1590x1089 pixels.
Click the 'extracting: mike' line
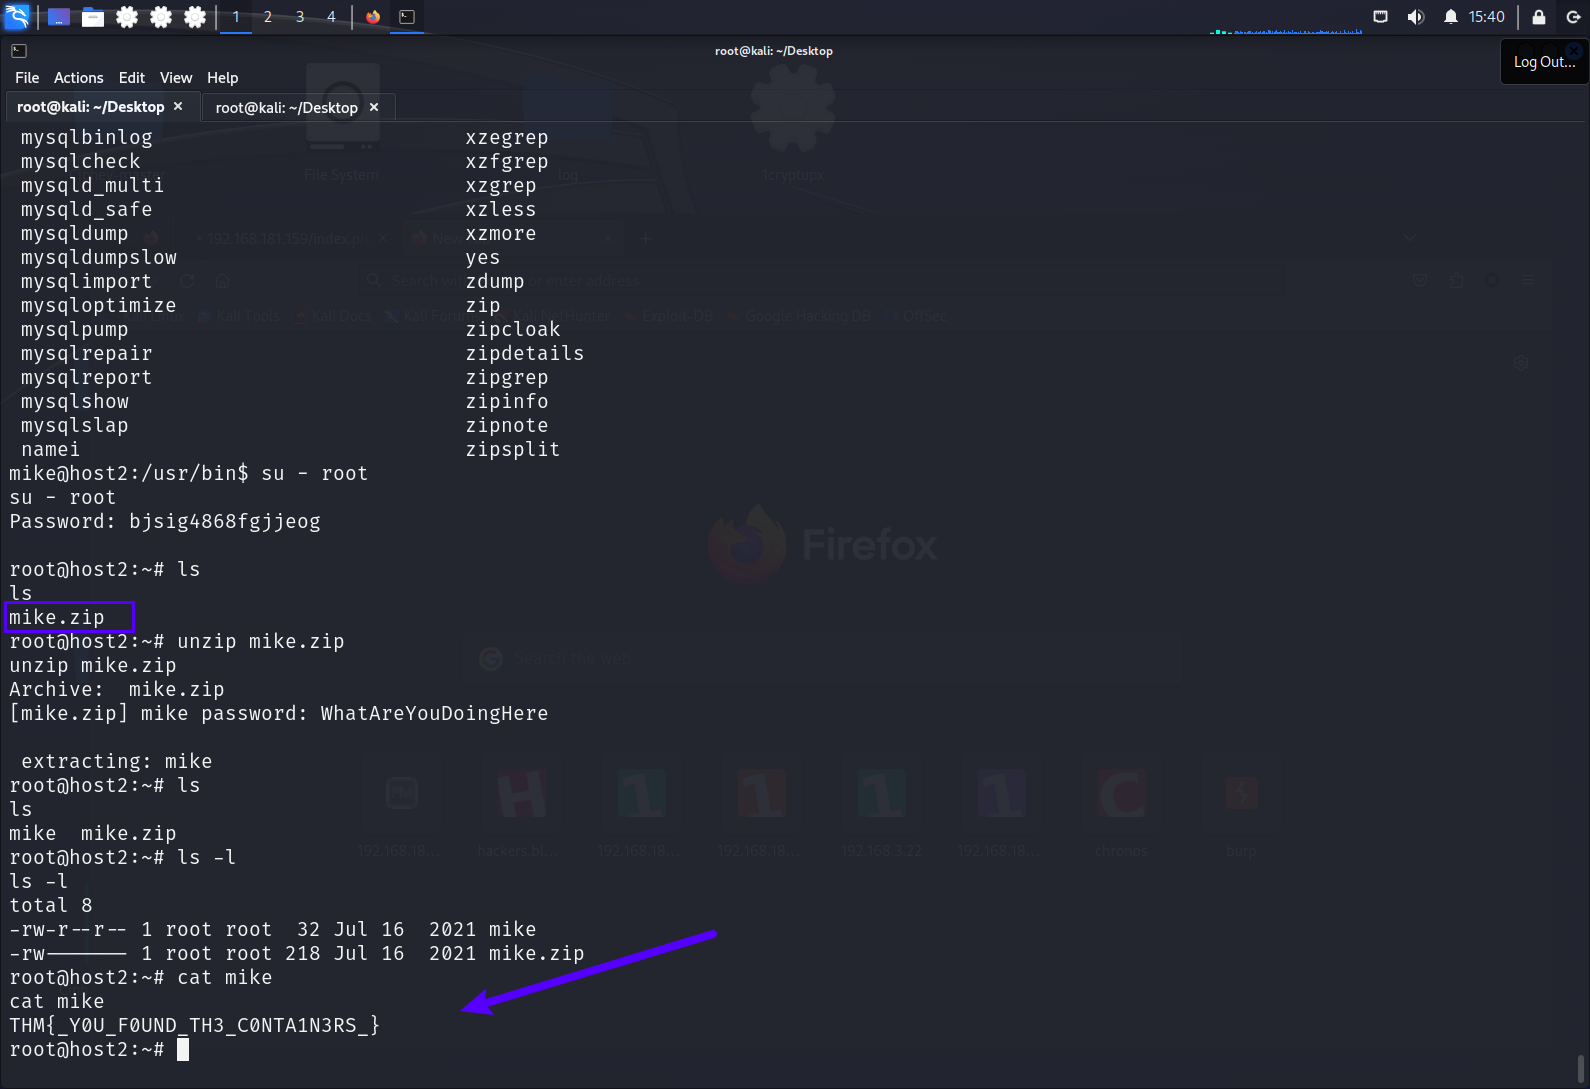(117, 761)
